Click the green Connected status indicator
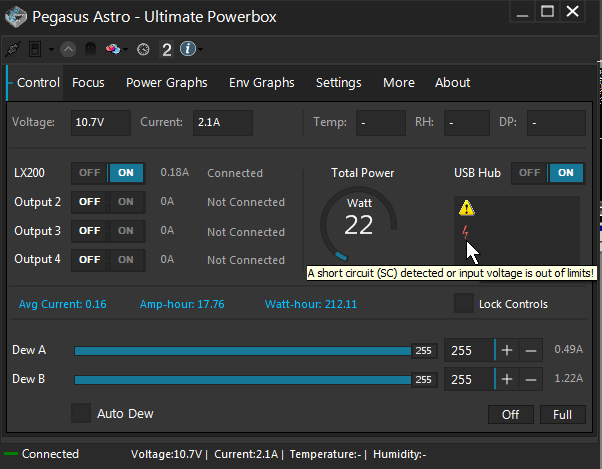Viewport: 602px width, 469px height. point(11,454)
